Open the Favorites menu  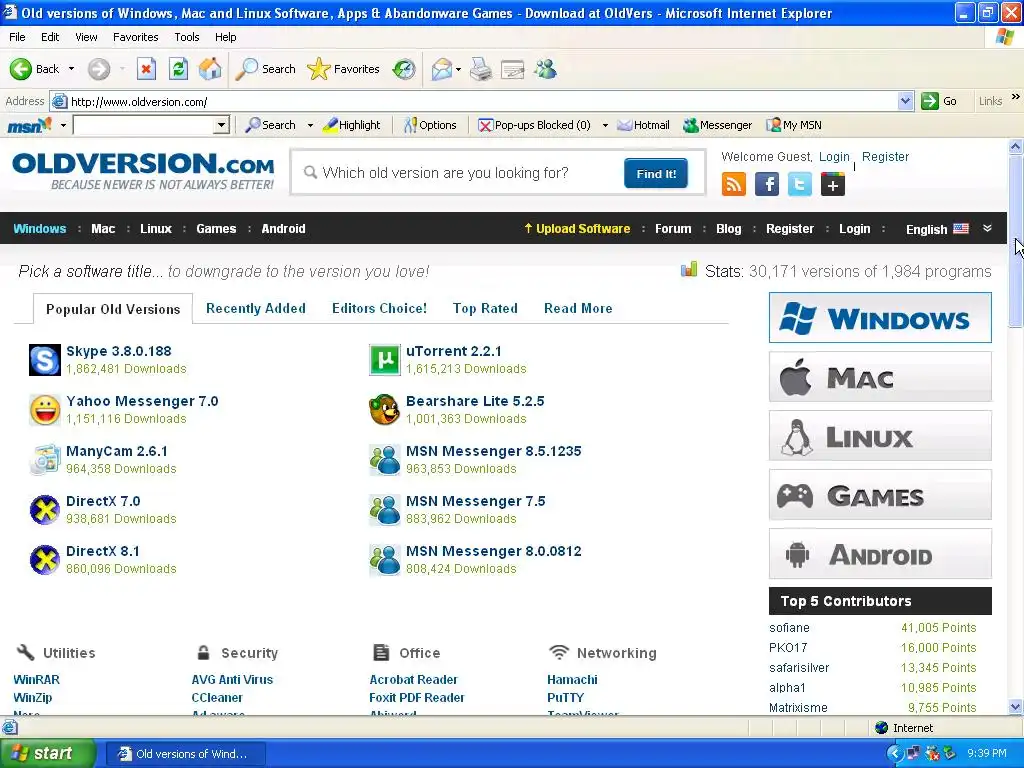coord(135,37)
